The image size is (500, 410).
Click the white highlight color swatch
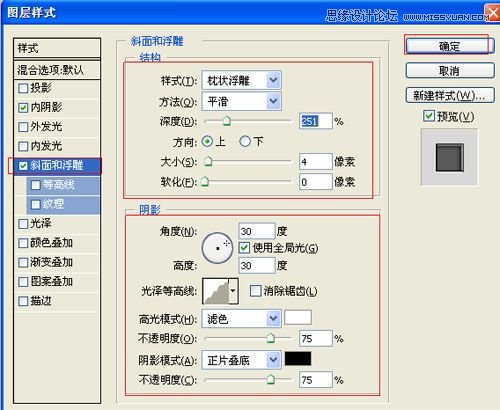click(298, 317)
